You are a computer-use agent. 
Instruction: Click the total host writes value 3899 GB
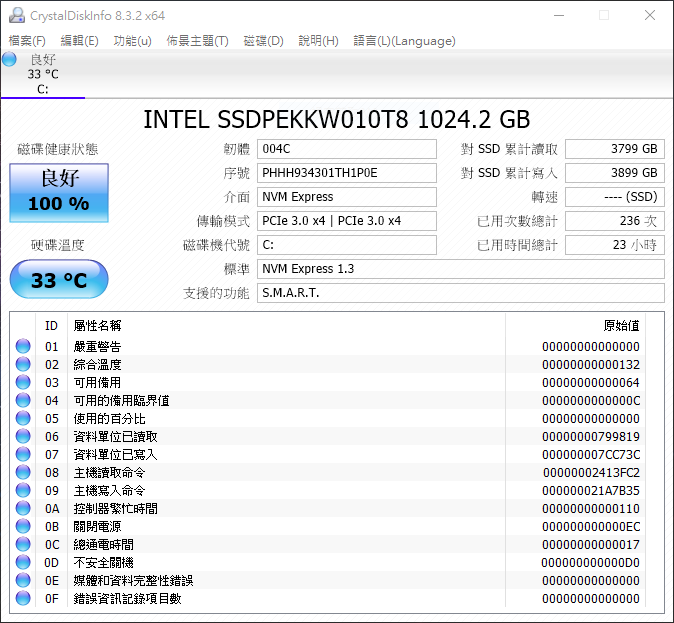[x=615, y=173]
